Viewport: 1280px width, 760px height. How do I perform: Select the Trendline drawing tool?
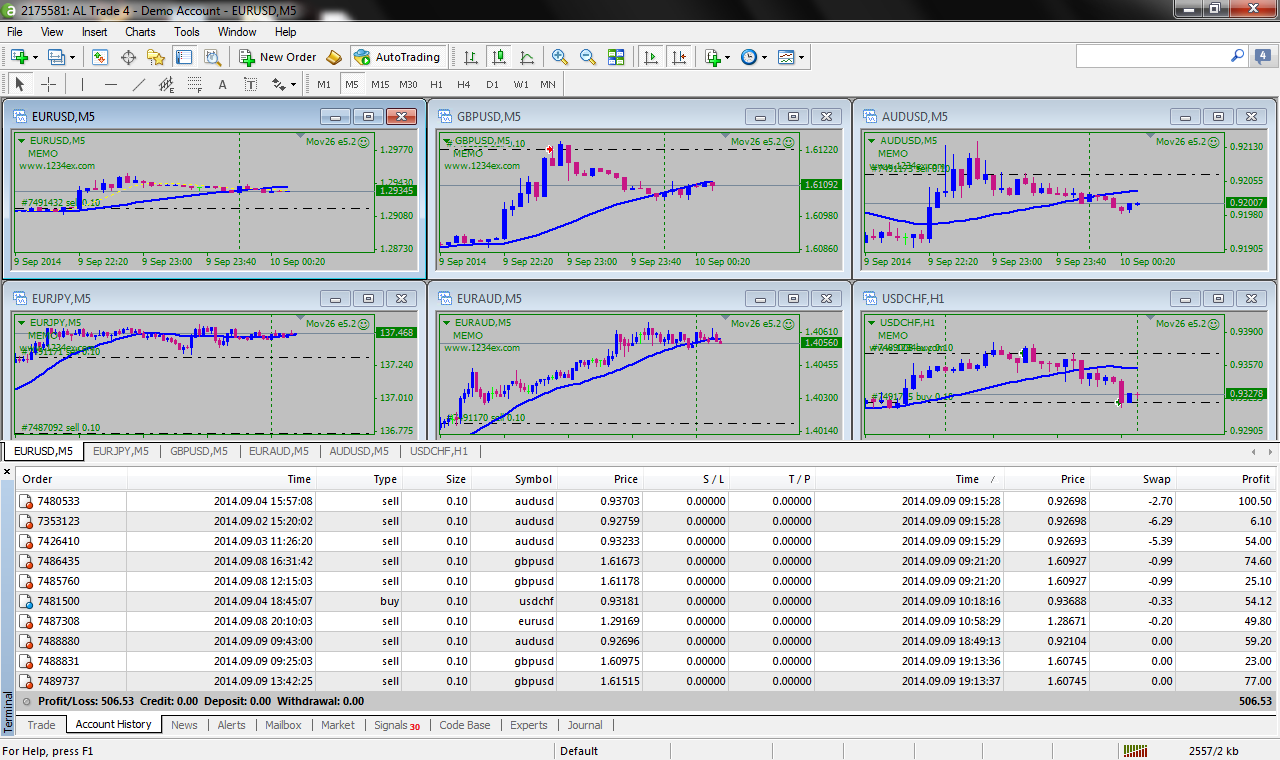coord(138,84)
